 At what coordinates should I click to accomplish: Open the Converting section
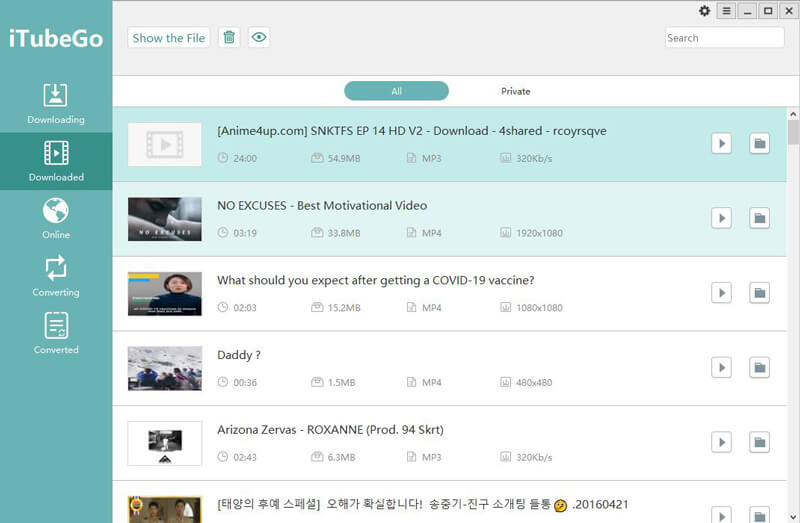click(56, 276)
